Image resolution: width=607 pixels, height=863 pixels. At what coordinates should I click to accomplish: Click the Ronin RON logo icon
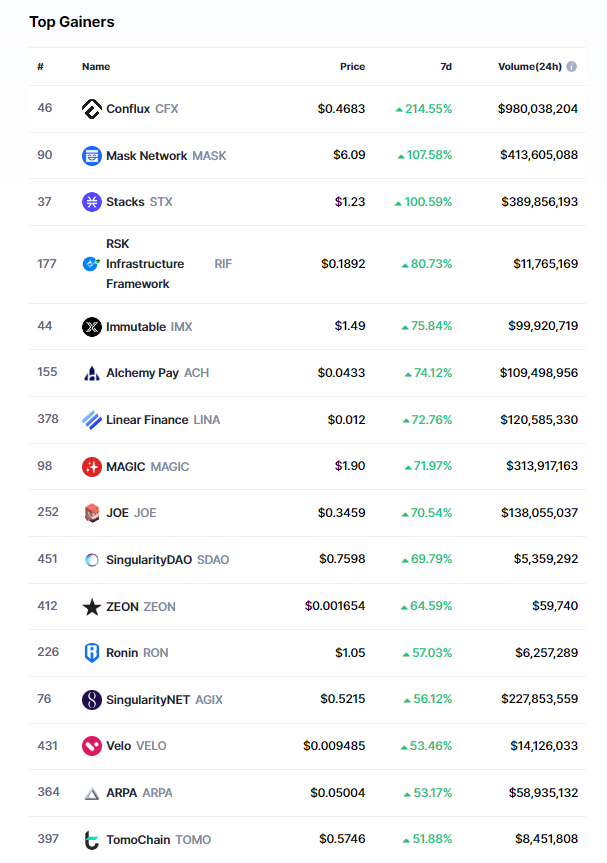pyautogui.click(x=92, y=653)
